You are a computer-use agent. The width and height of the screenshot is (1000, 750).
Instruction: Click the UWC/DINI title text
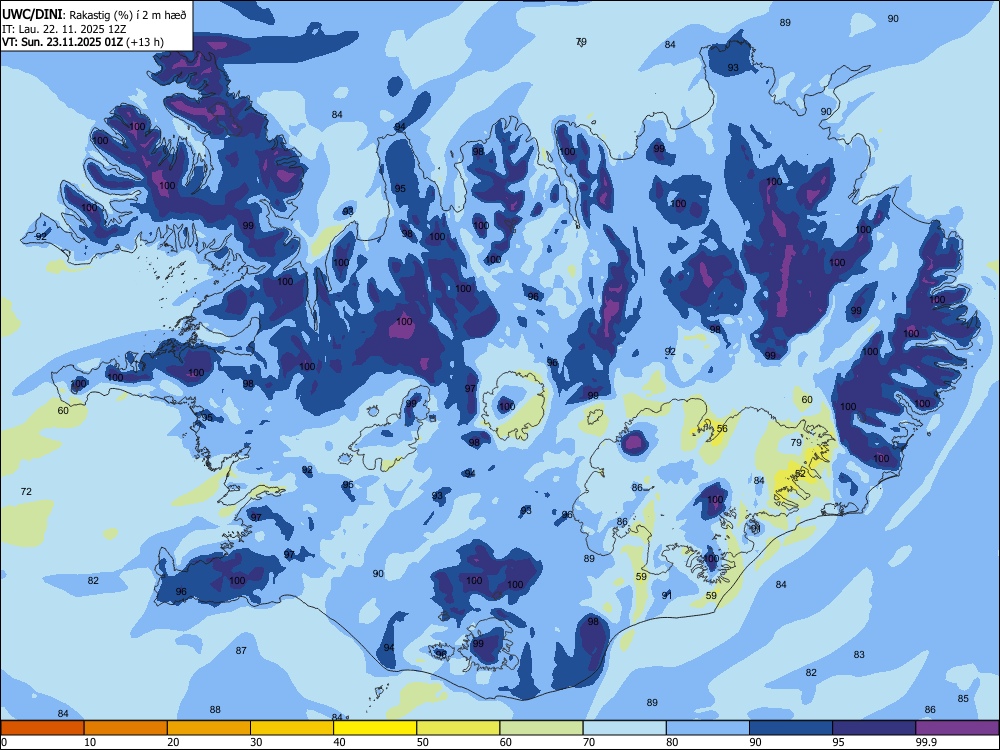[x=32, y=15]
